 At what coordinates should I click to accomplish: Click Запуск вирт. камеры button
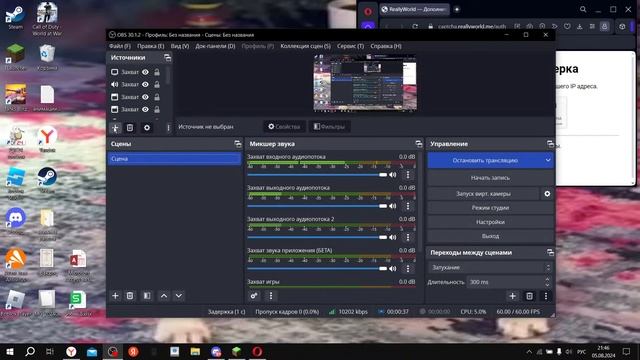483,194
